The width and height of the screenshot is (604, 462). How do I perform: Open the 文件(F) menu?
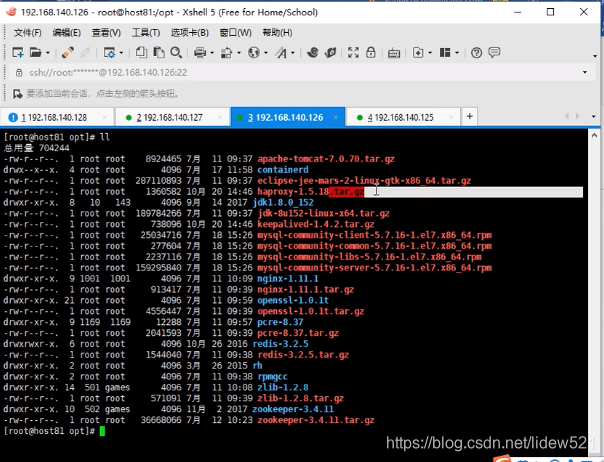[27, 33]
